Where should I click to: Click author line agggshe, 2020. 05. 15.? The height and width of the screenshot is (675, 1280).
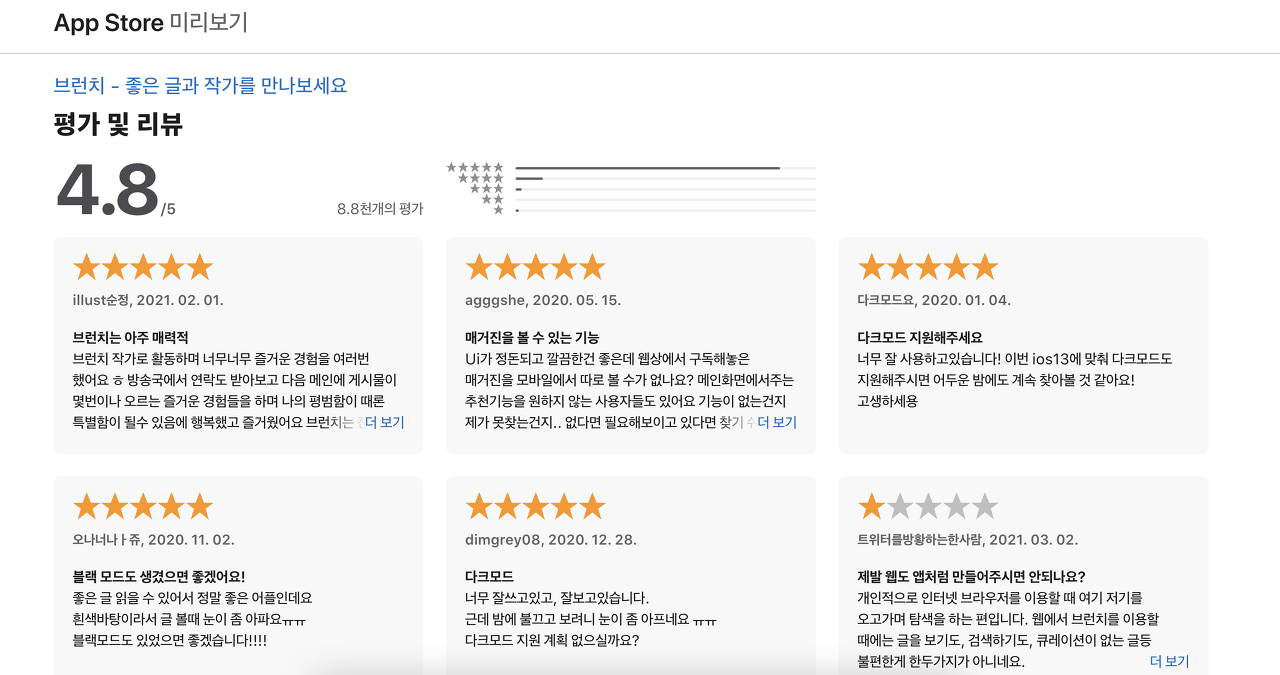click(x=543, y=300)
